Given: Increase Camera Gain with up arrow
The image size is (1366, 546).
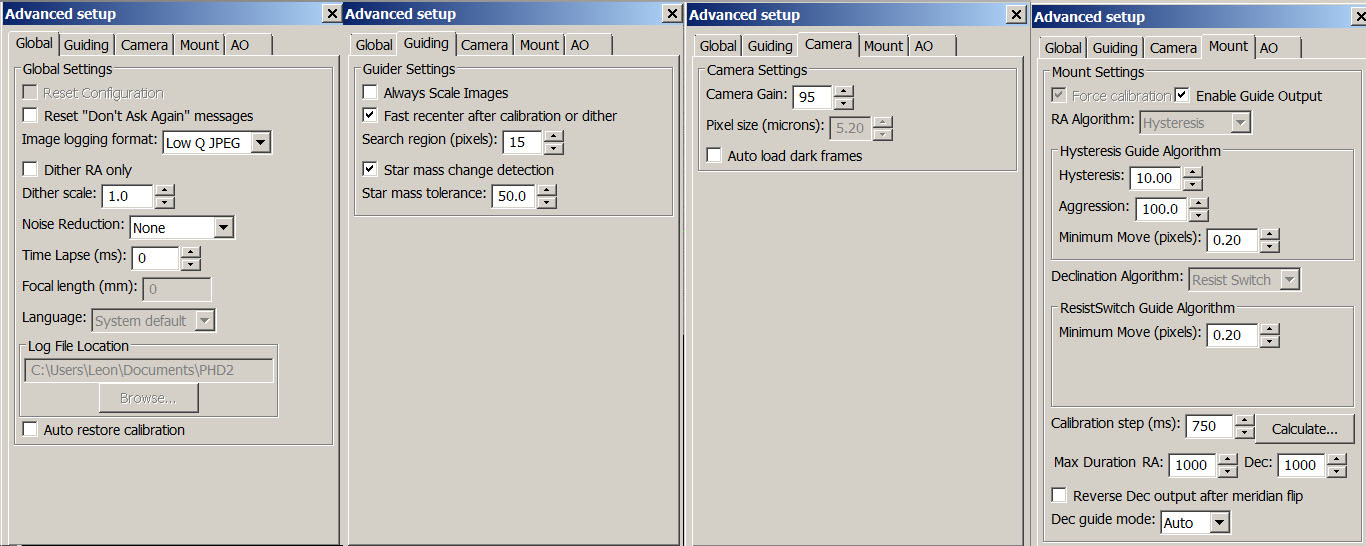Looking at the screenshot, I should coord(843,91).
